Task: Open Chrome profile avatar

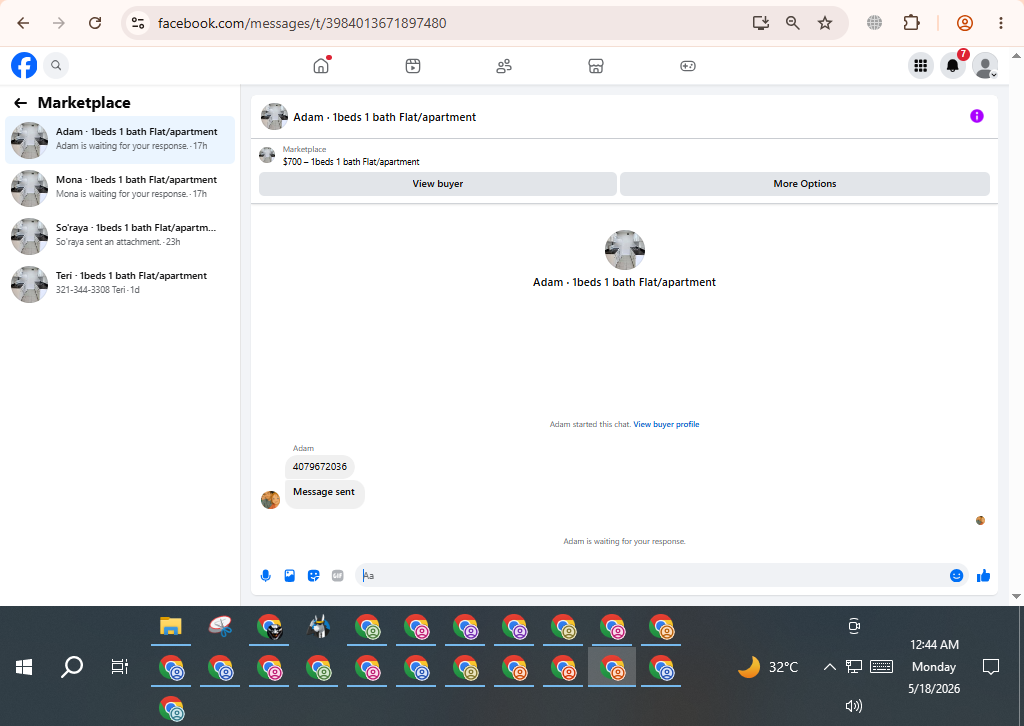Action: (965, 24)
